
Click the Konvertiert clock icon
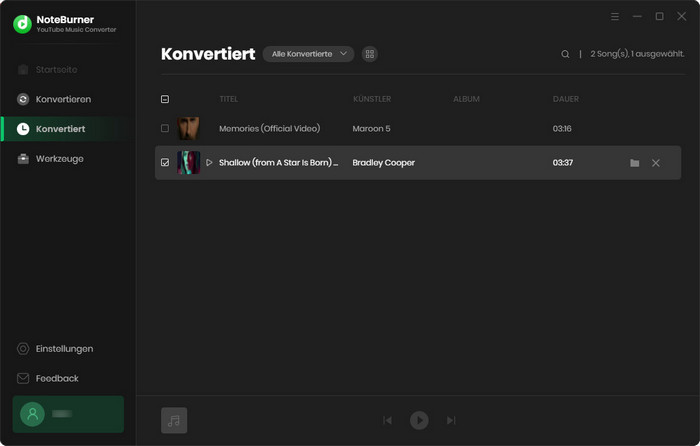[23, 129]
